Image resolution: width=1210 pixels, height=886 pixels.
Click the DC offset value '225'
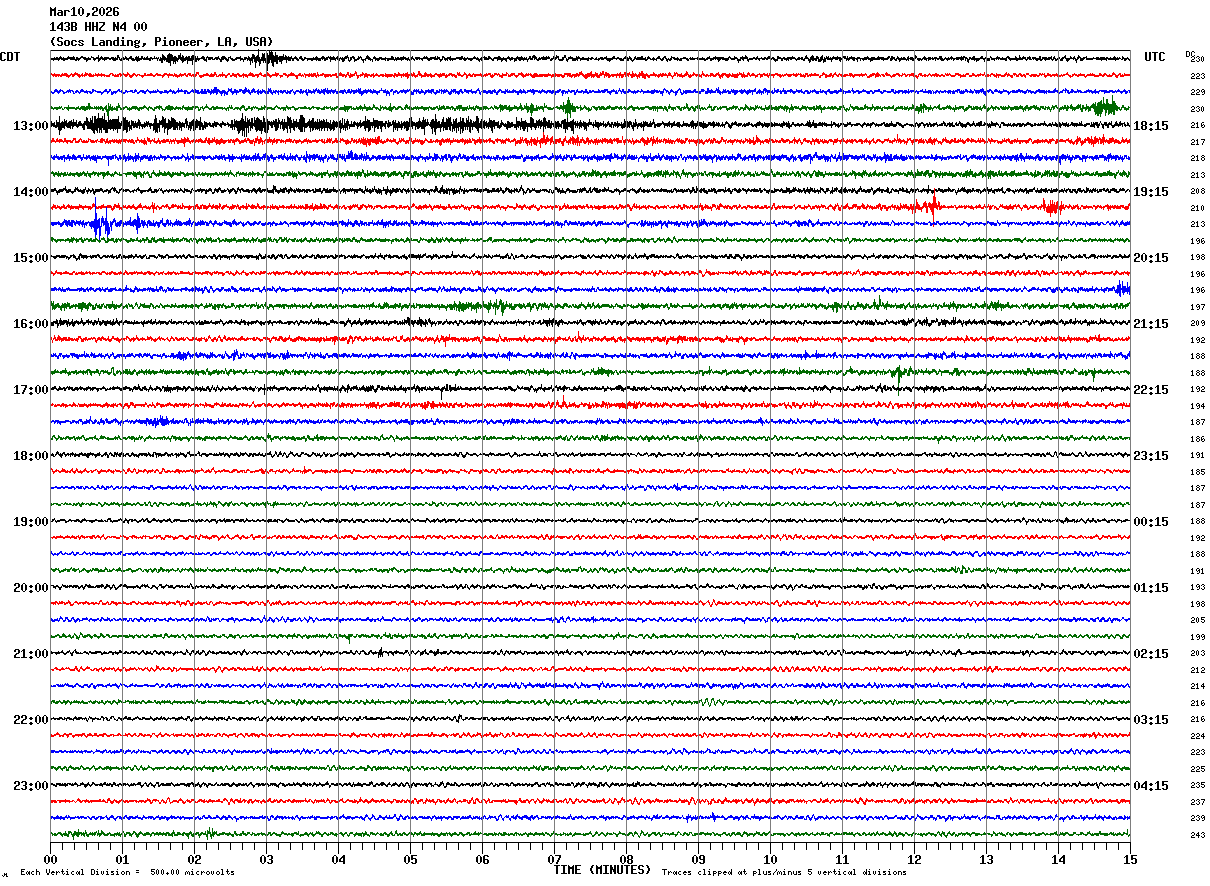(1197, 769)
